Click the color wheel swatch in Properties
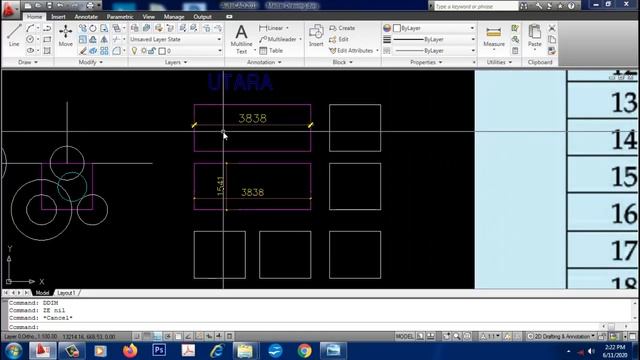This screenshot has width=640, height=360. tap(387, 28)
